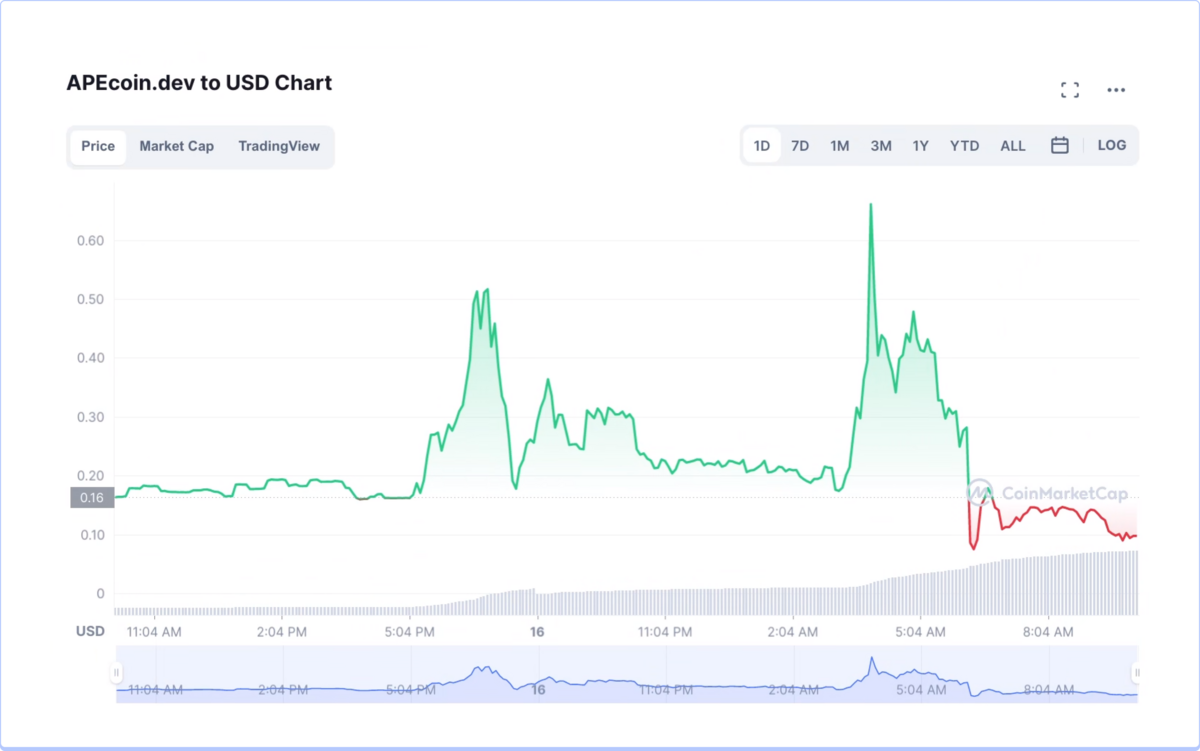Click the highest green price peak above 0.60
This screenshot has width=1200, height=751.
(871, 206)
